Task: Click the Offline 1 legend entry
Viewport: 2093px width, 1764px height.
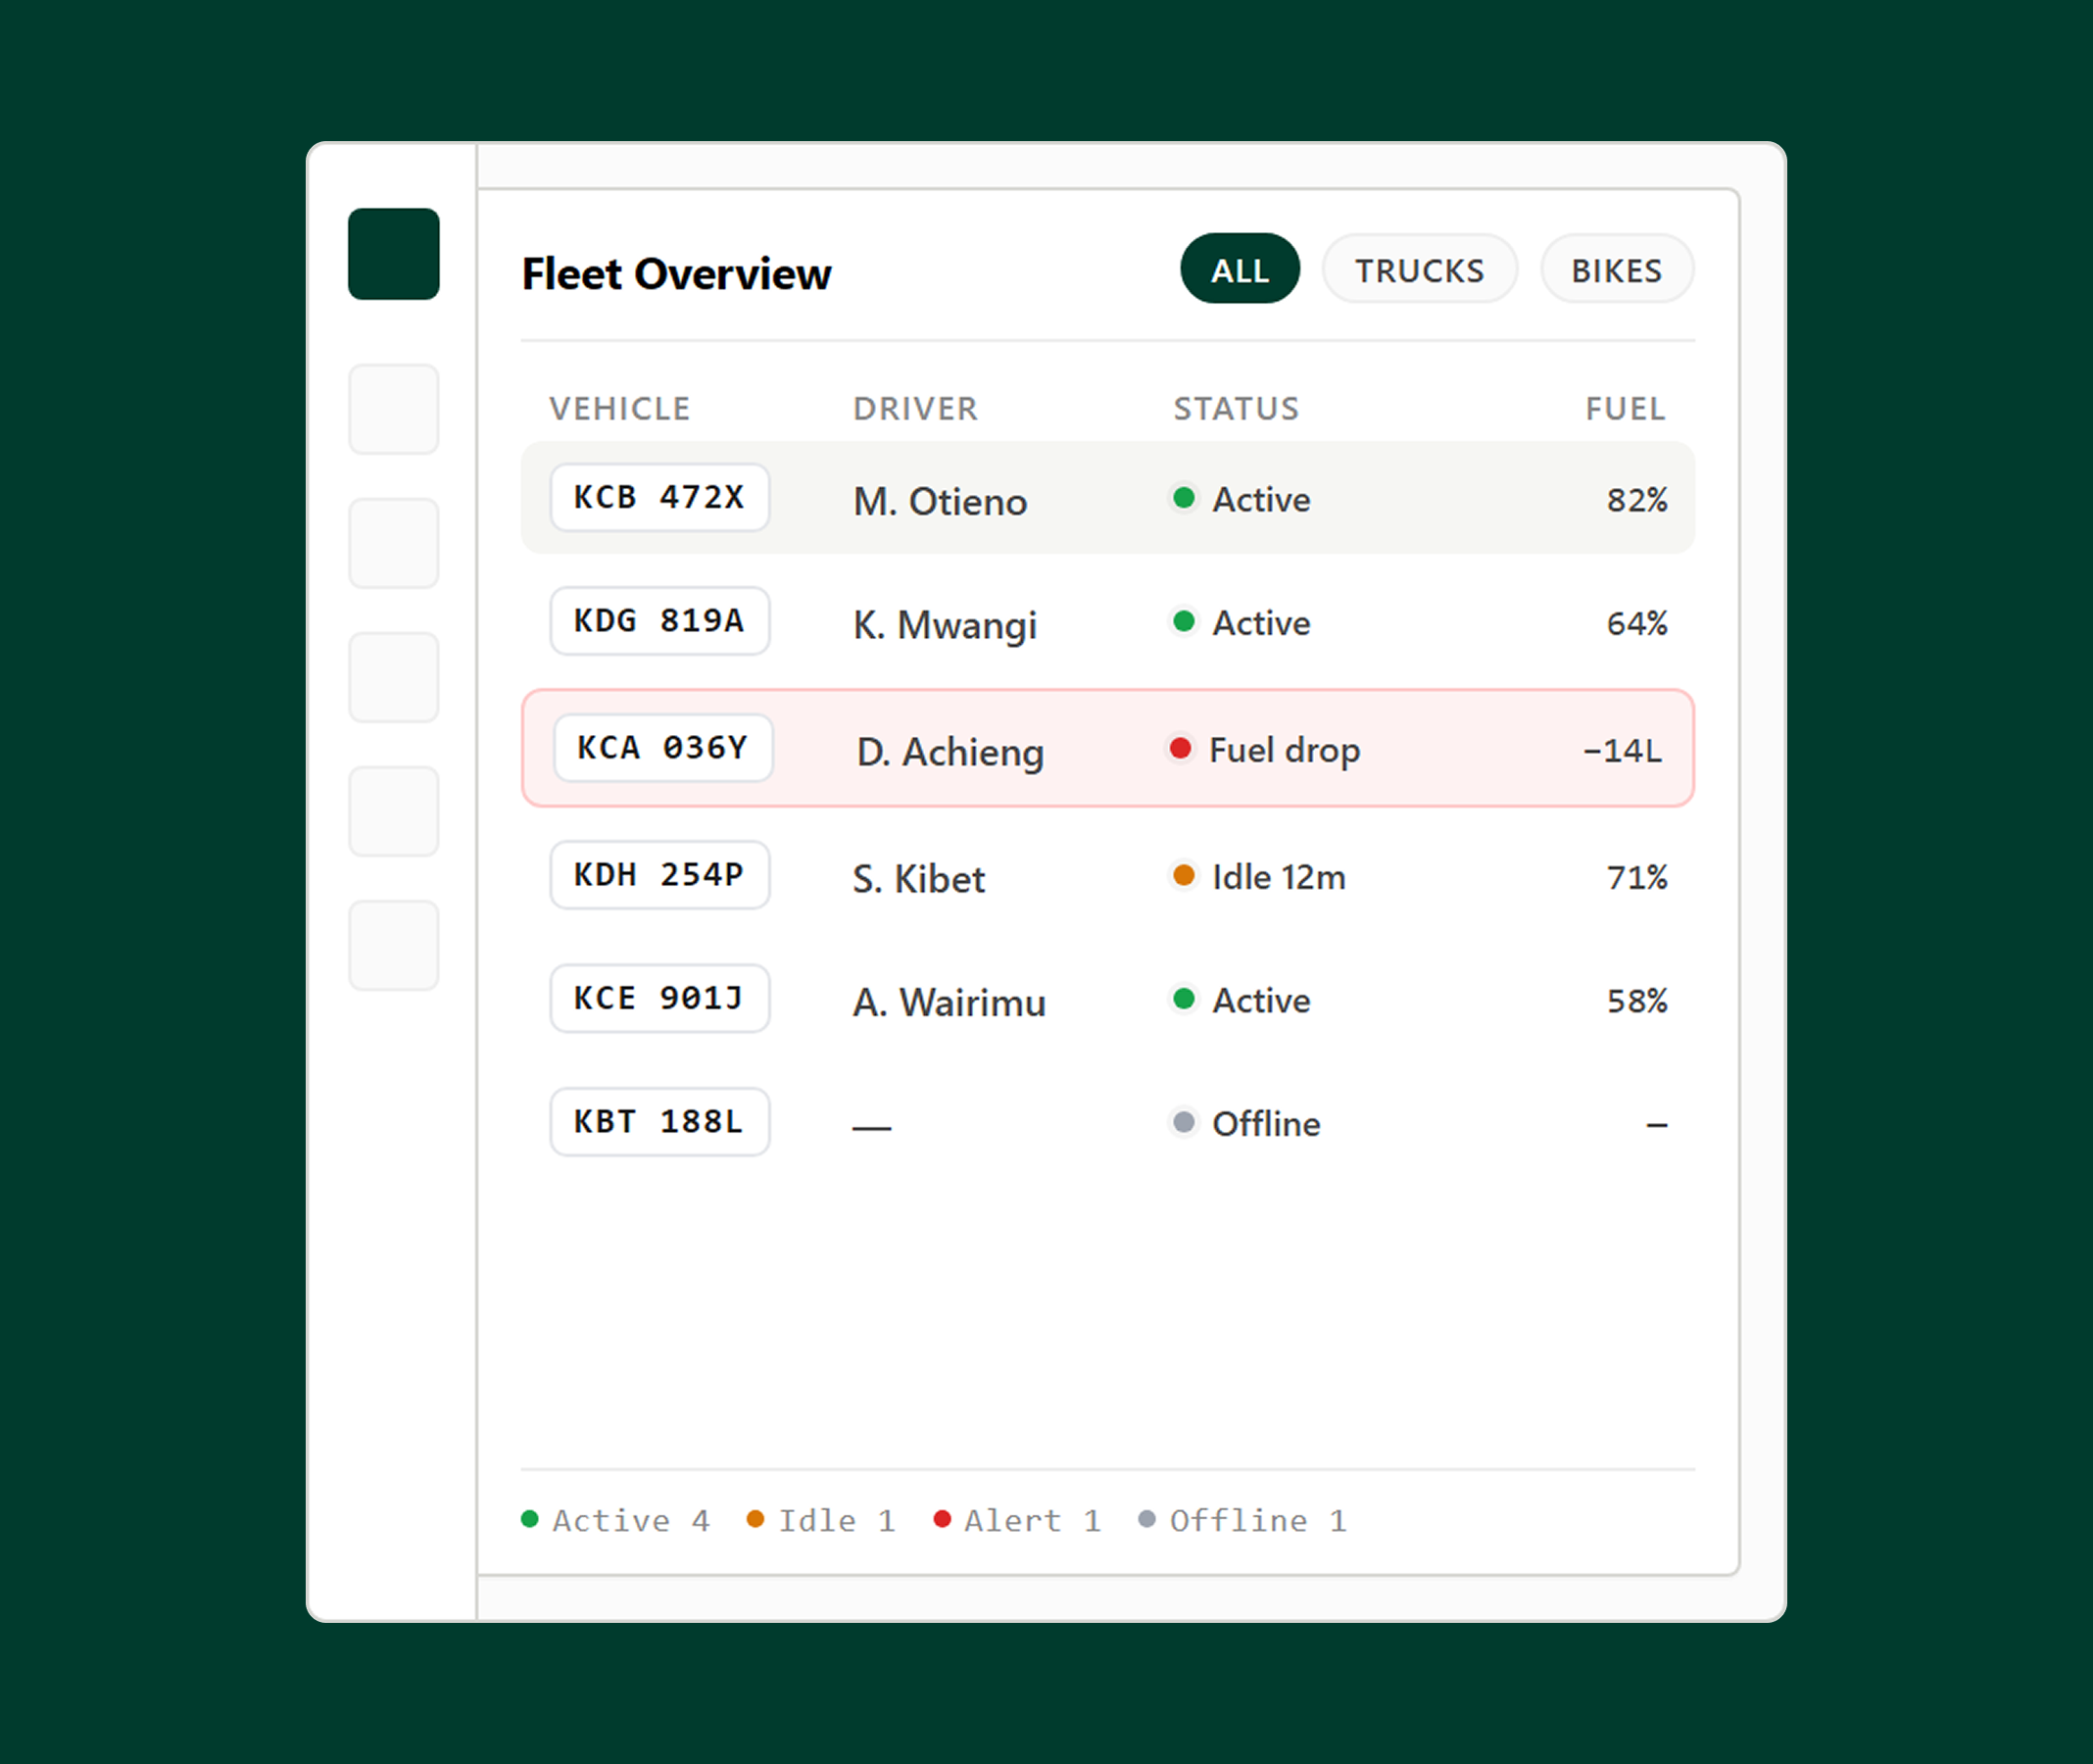Action: tap(1243, 1521)
